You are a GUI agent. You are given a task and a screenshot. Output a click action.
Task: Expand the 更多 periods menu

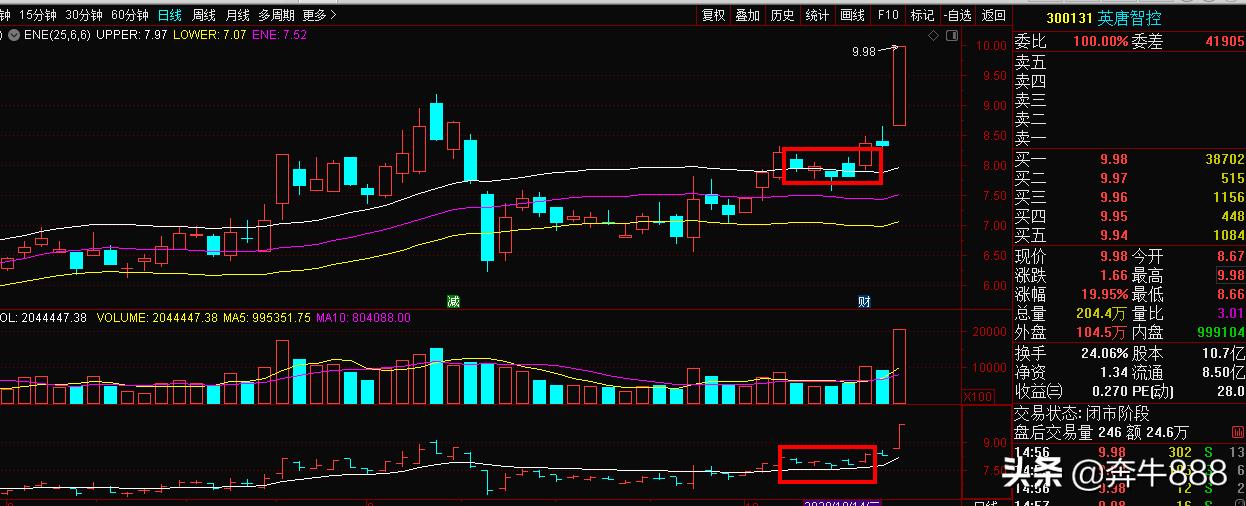(318, 15)
